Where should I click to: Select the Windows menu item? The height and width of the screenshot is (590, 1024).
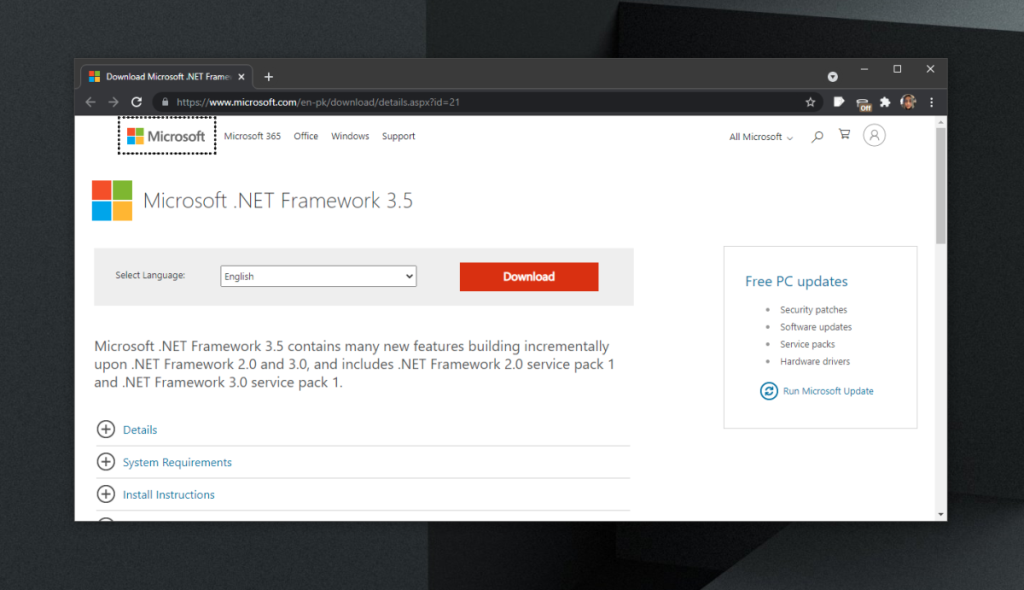pos(350,136)
